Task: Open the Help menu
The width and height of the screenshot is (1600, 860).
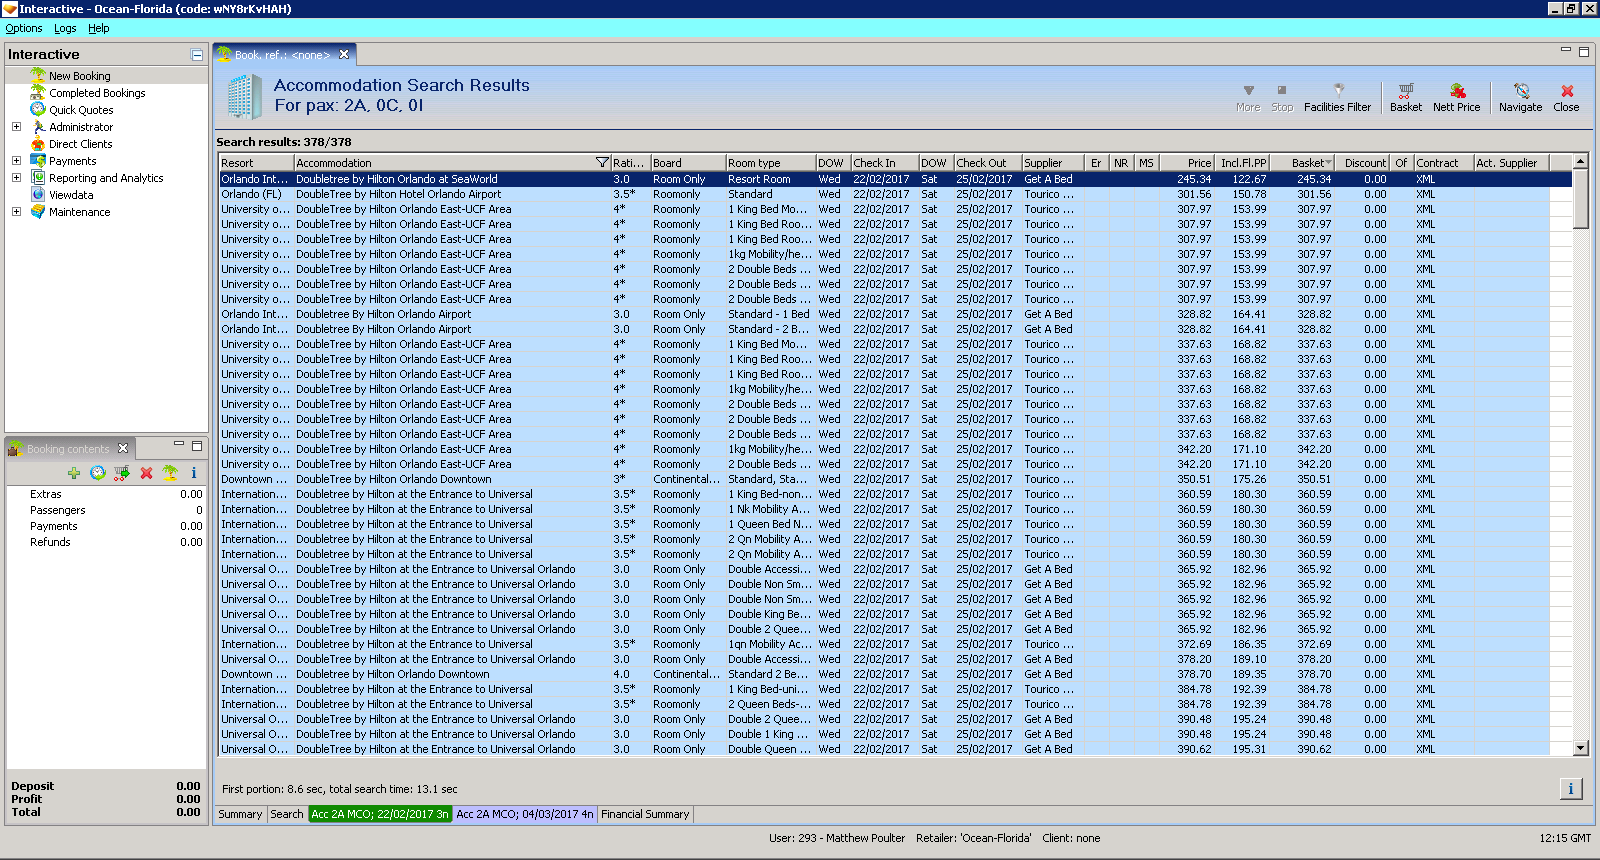Action: 99,28
